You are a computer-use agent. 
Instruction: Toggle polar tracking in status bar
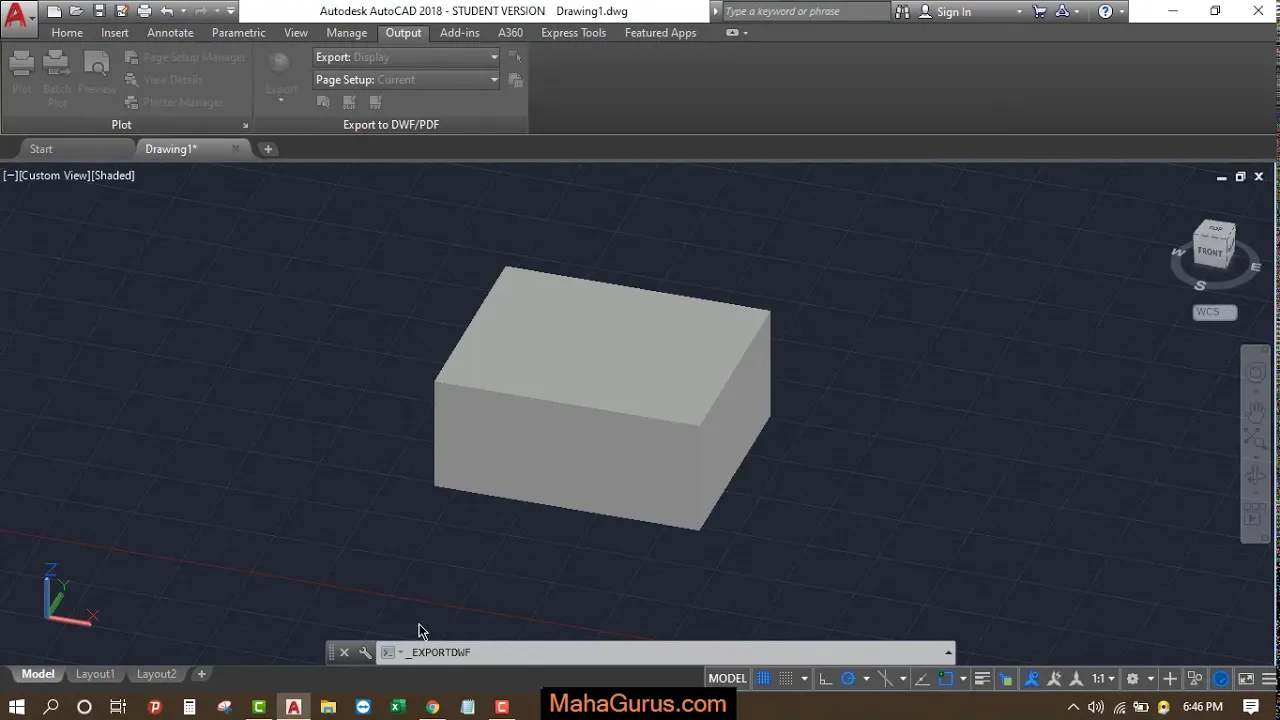(x=848, y=678)
